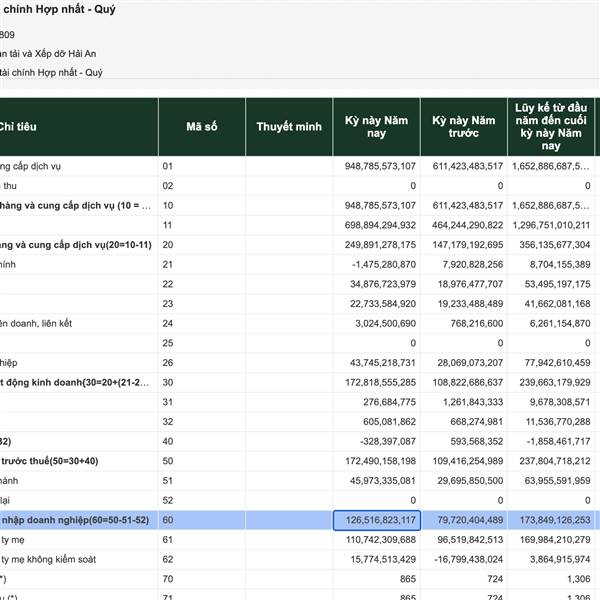Select value 3,024,500,690 in row 24
Image resolution: width=600 pixels, height=600 pixels.
tap(385, 323)
